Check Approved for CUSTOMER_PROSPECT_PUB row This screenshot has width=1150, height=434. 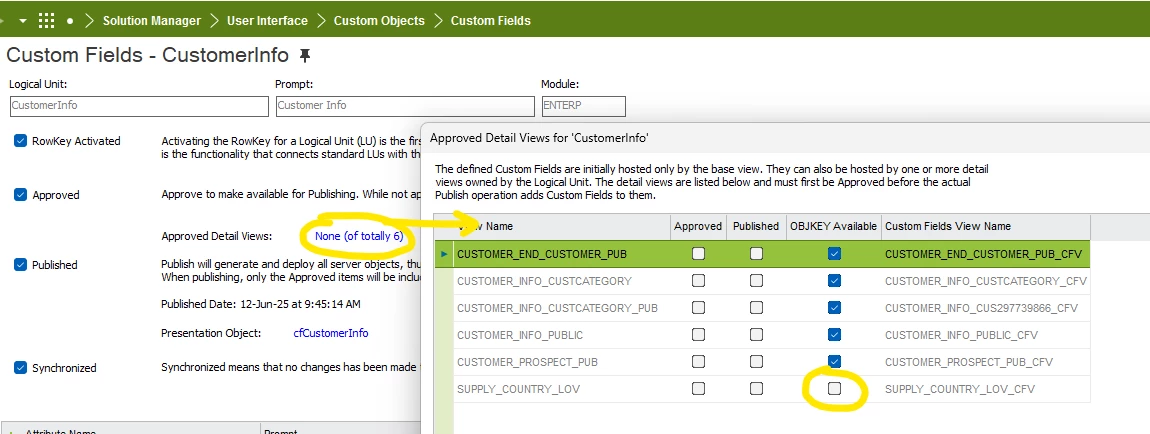(698, 362)
